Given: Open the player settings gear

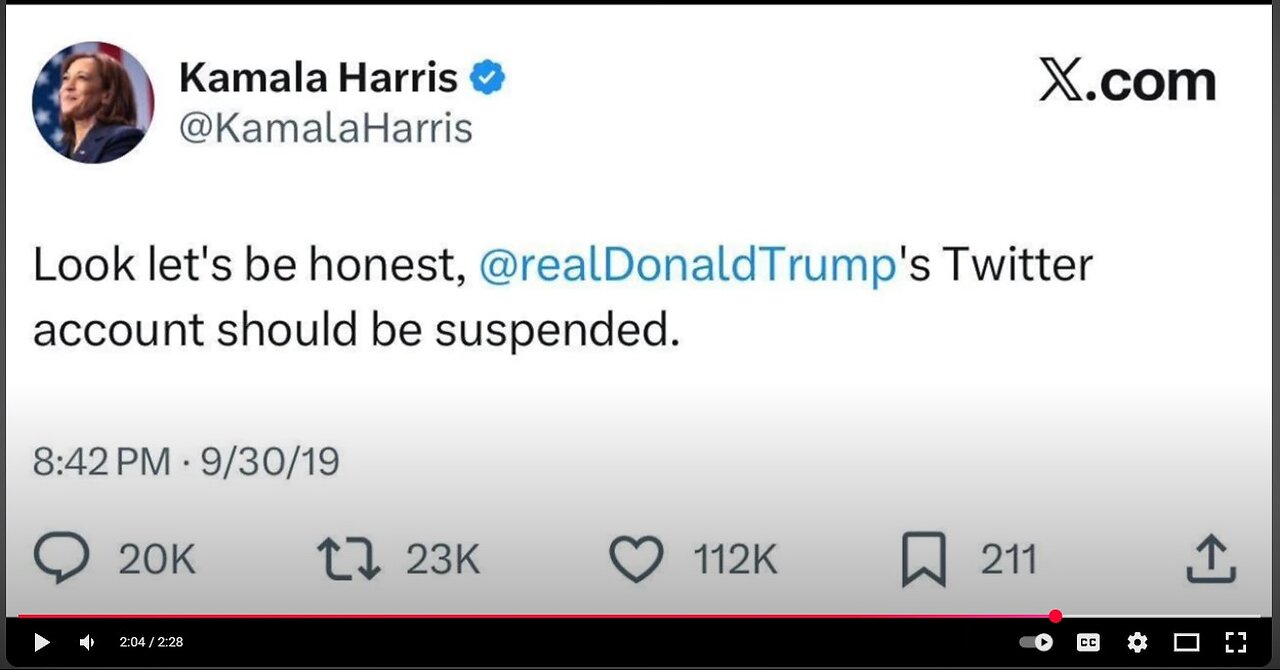Looking at the screenshot, I should tap(1137, 642).
